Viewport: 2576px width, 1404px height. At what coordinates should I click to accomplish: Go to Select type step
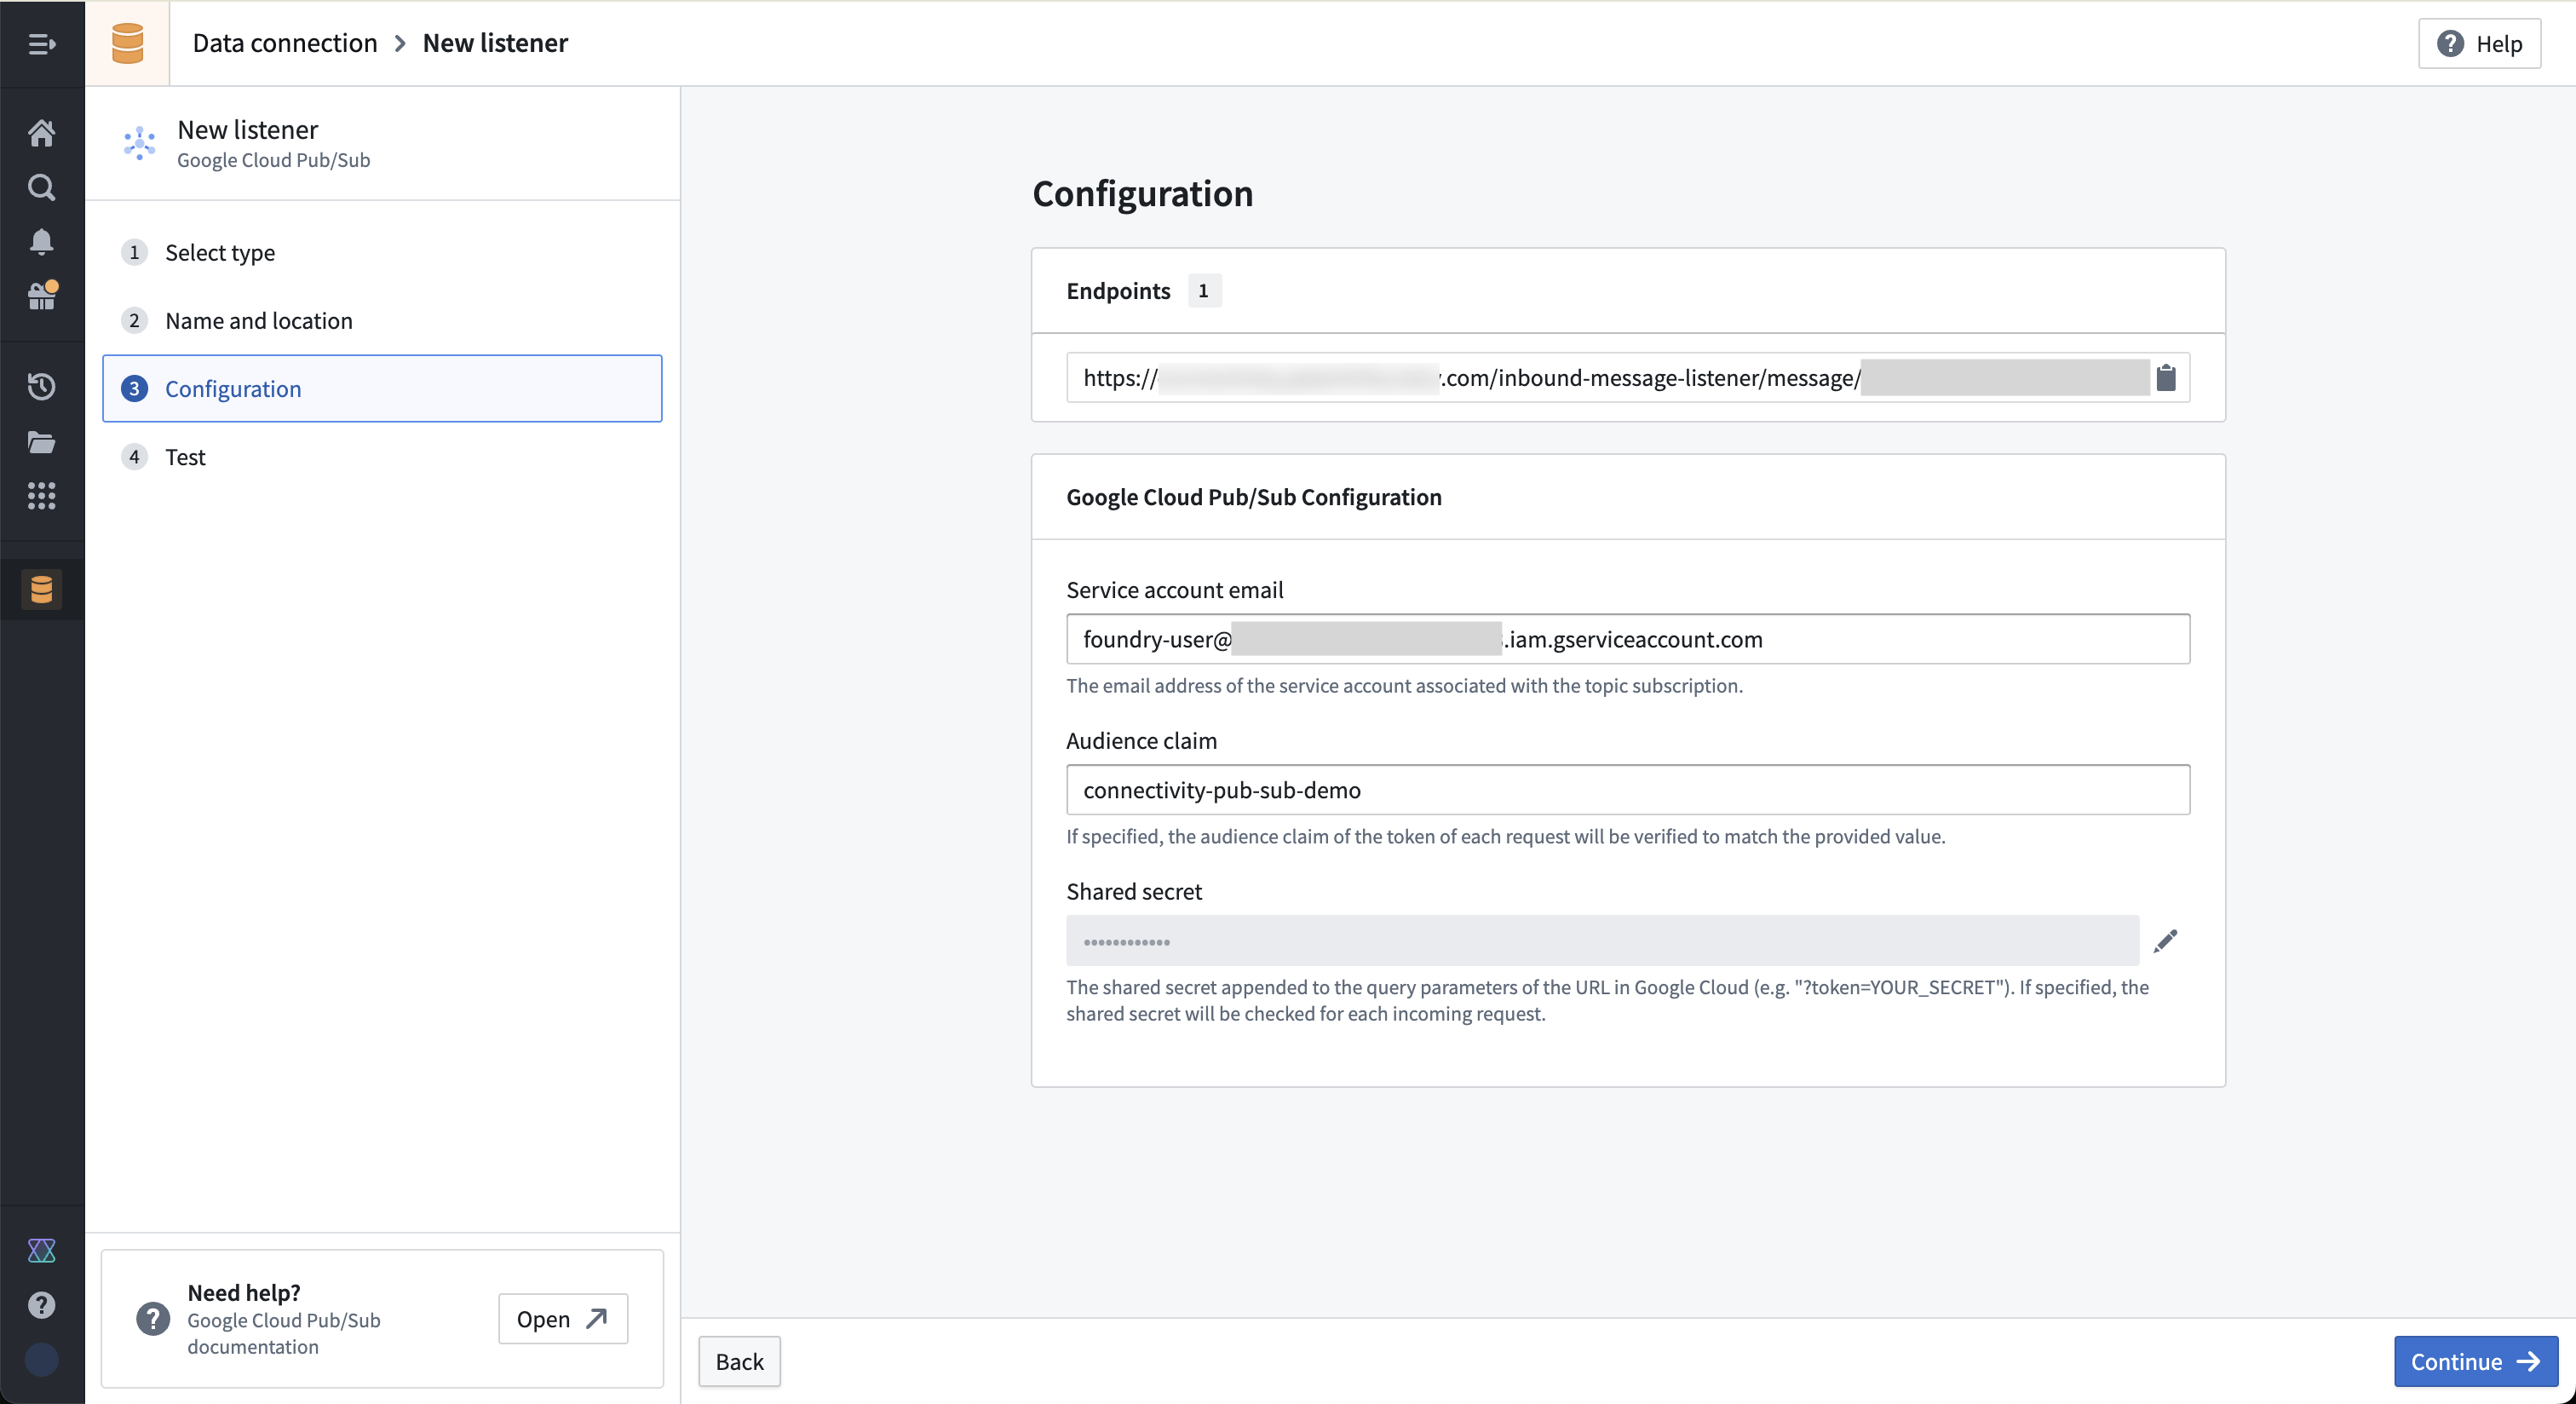coord(220,252)
